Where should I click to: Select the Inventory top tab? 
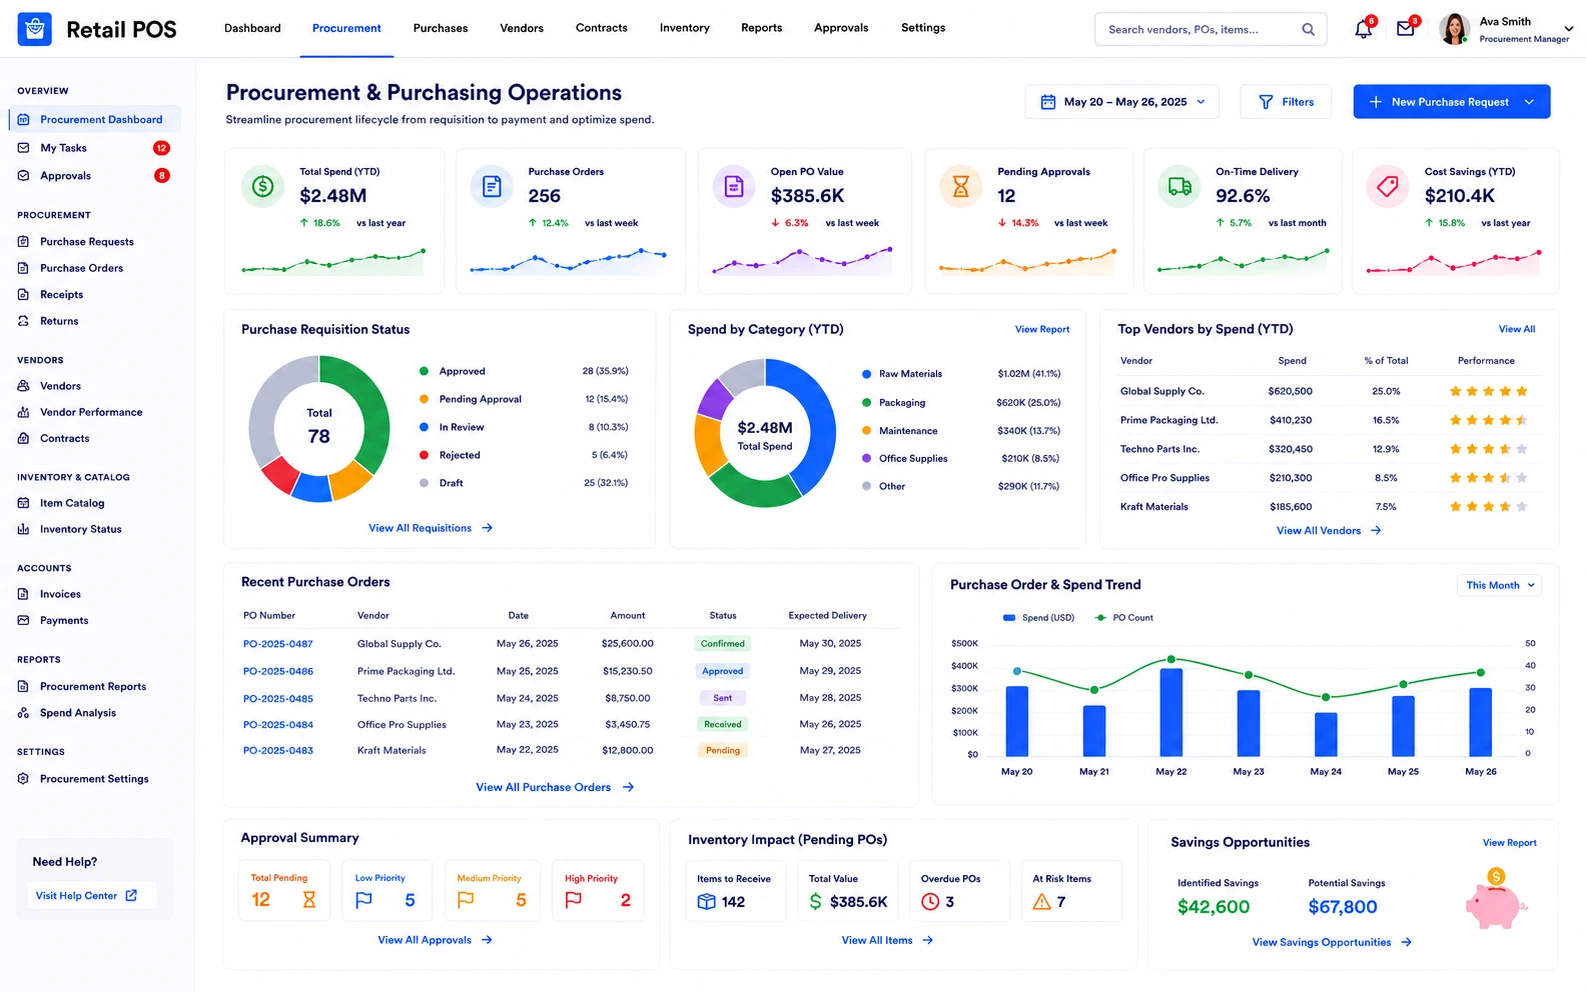coord(685,28)
